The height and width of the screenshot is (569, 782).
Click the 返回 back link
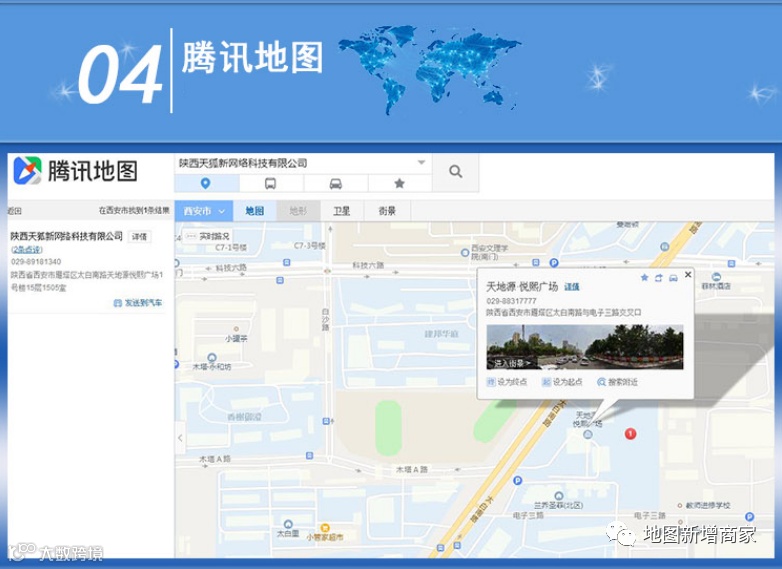(x=14, y=211)
